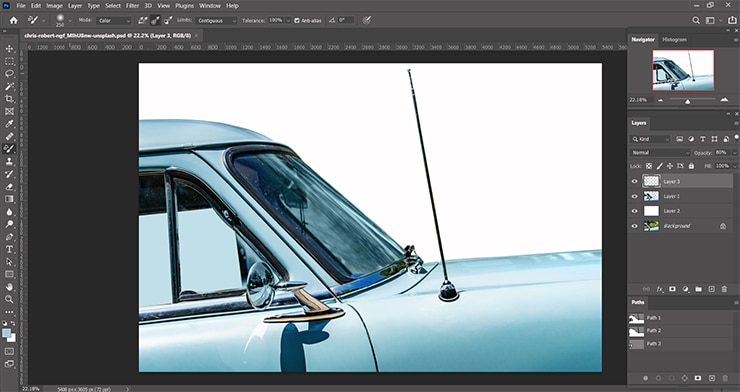Toggle Lock all padlock icon
Viewport: 740px width, 392px height.
[x=691, y=166]
